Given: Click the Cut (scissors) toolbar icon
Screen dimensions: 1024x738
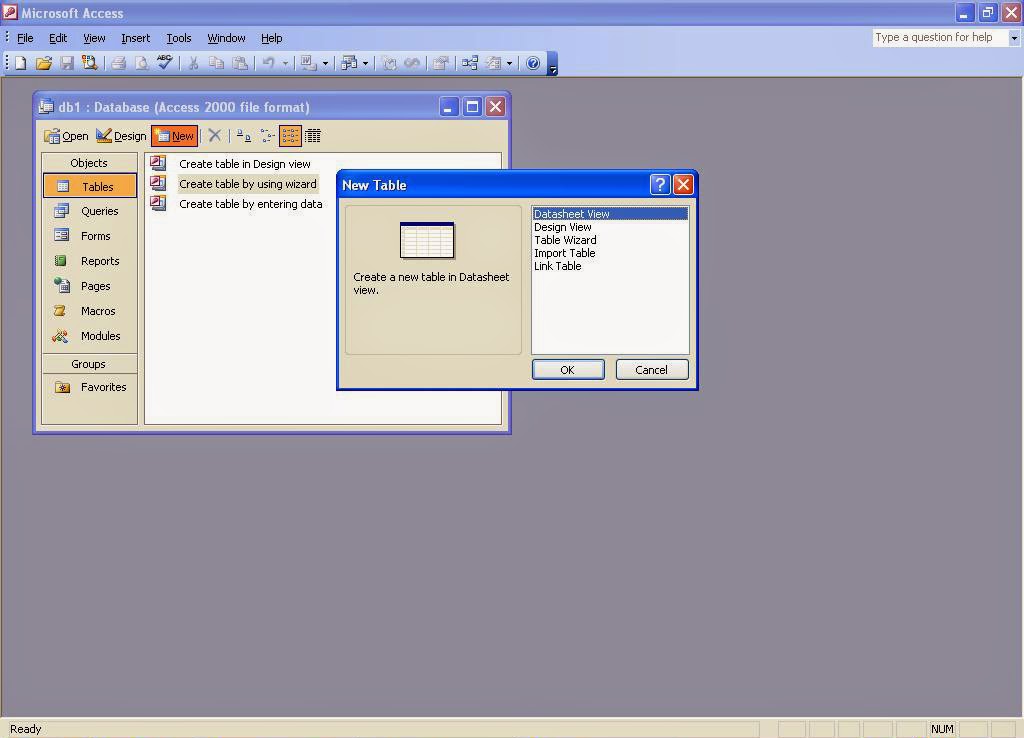Looking at the screenshot, I should (x=192, y=63).
